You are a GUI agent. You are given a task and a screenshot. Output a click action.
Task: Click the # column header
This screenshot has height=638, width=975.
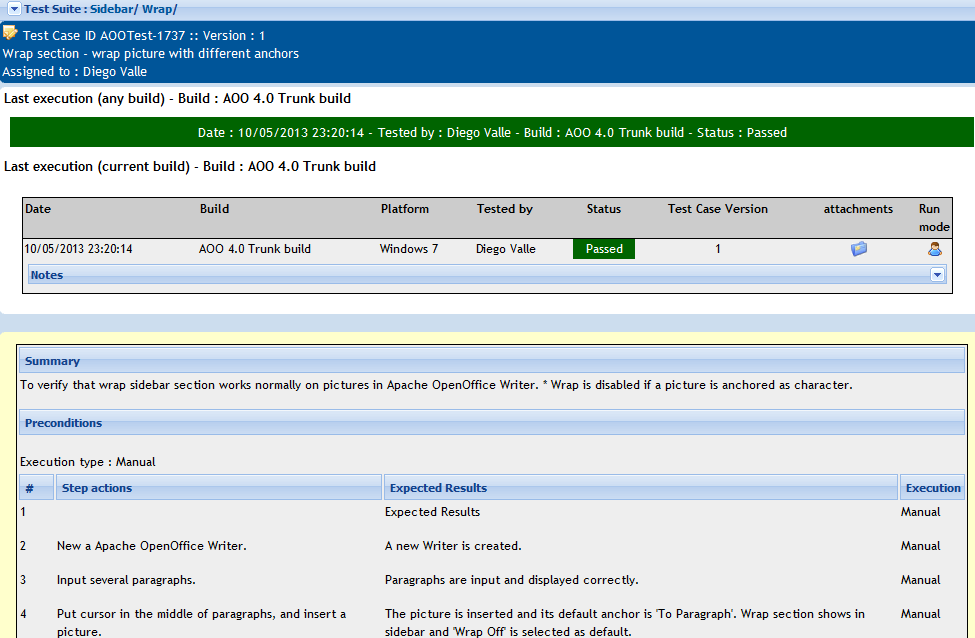(x=36, y=488)
